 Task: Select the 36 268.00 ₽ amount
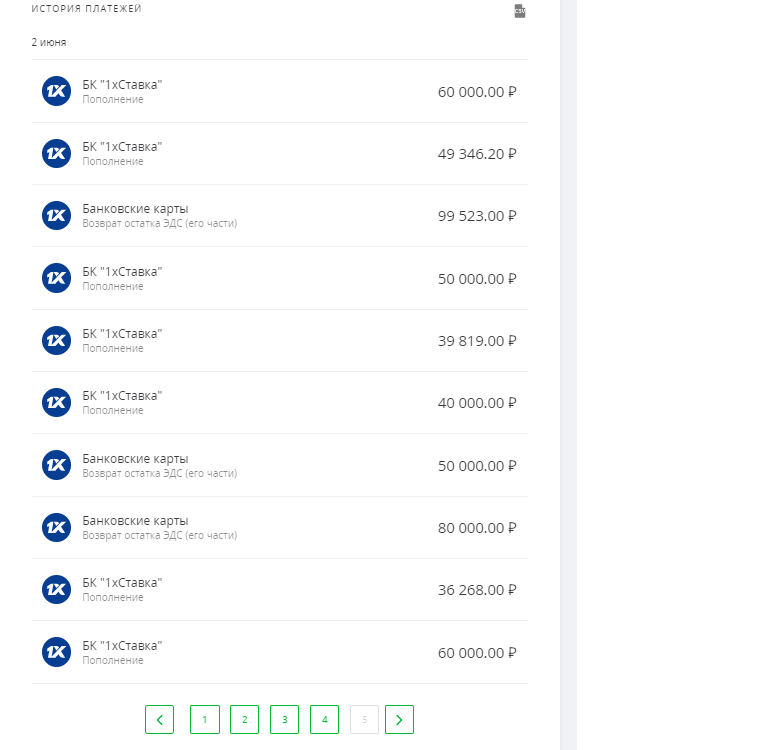coord(477,590)
